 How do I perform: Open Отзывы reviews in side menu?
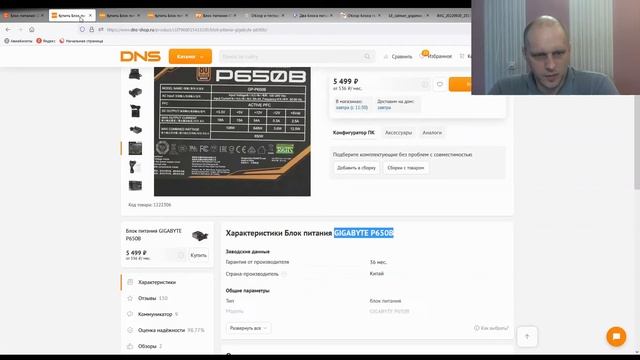point(147,298)
